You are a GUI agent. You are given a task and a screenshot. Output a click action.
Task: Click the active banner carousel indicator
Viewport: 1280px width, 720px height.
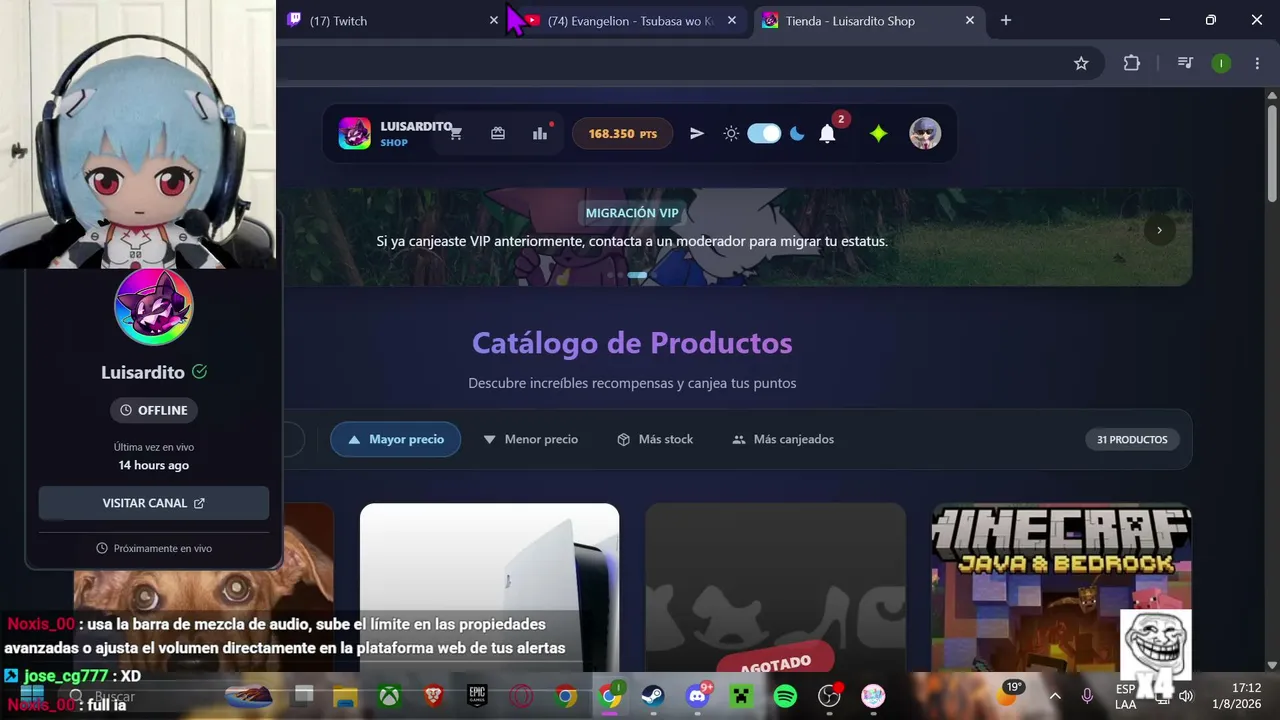coord(637,275)
